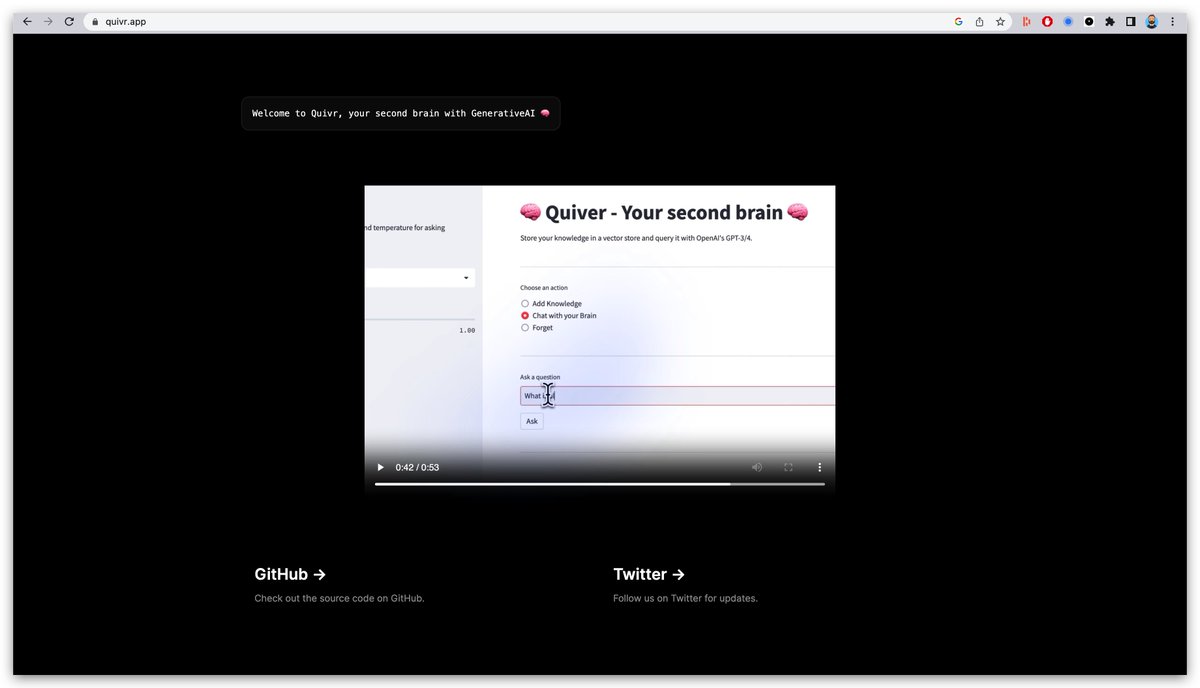Share this page from the address bar
1200x688 pixels.
click(x=979, y=21)
